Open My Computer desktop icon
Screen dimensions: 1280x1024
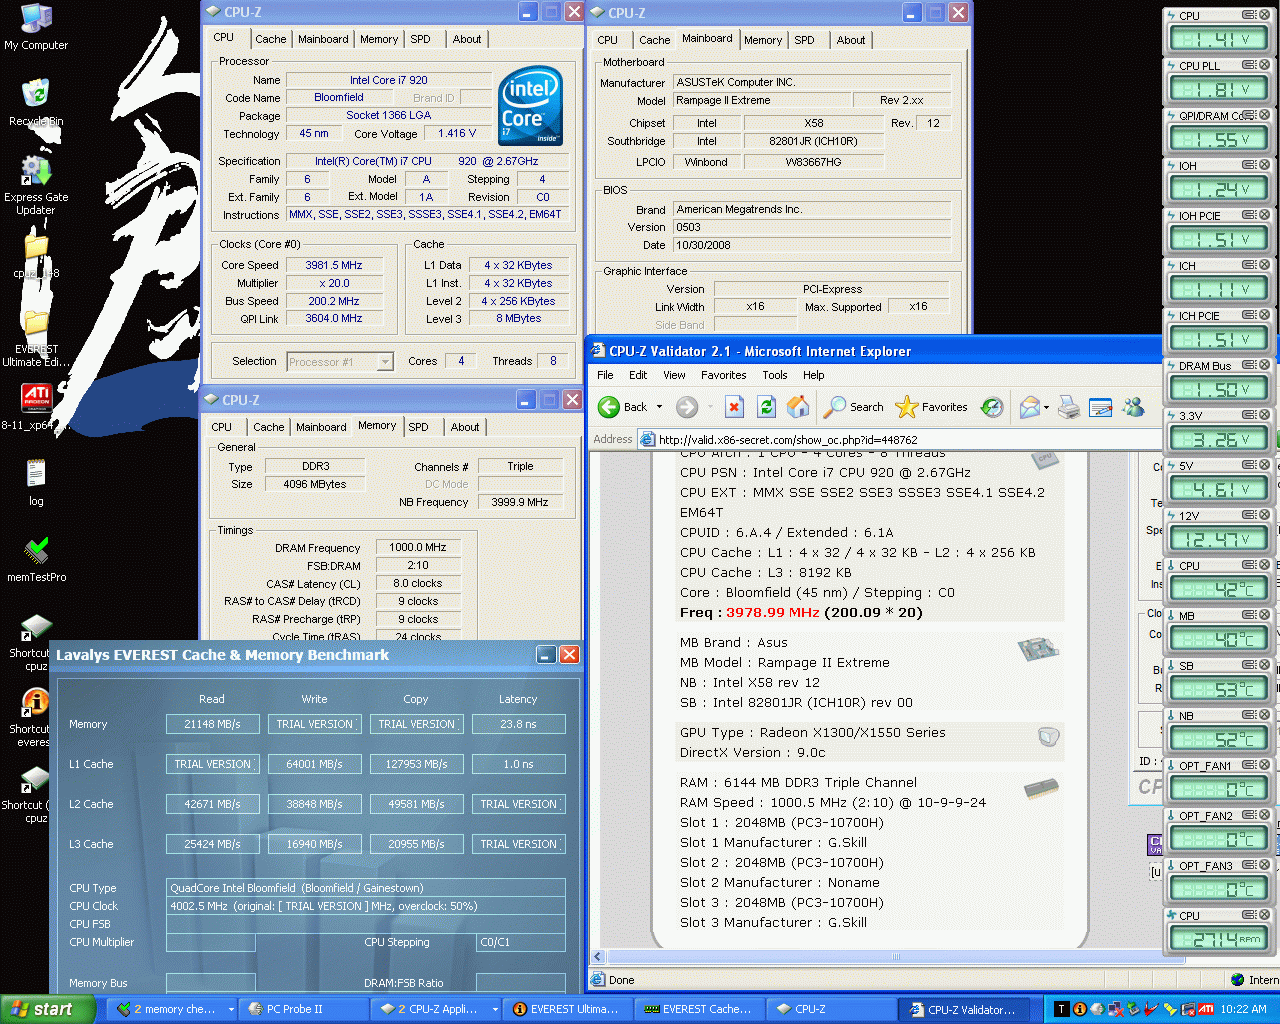[x=36, y=27]
